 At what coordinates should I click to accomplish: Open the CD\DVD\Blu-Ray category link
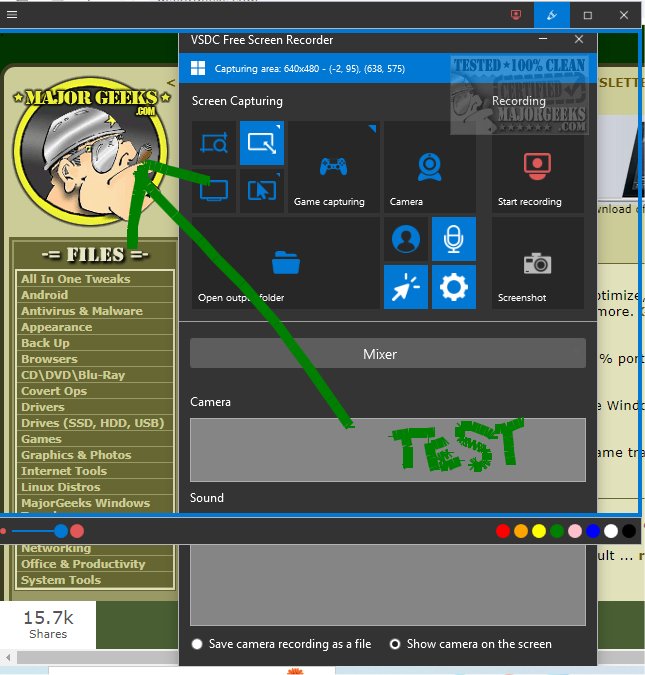(73, 375)
